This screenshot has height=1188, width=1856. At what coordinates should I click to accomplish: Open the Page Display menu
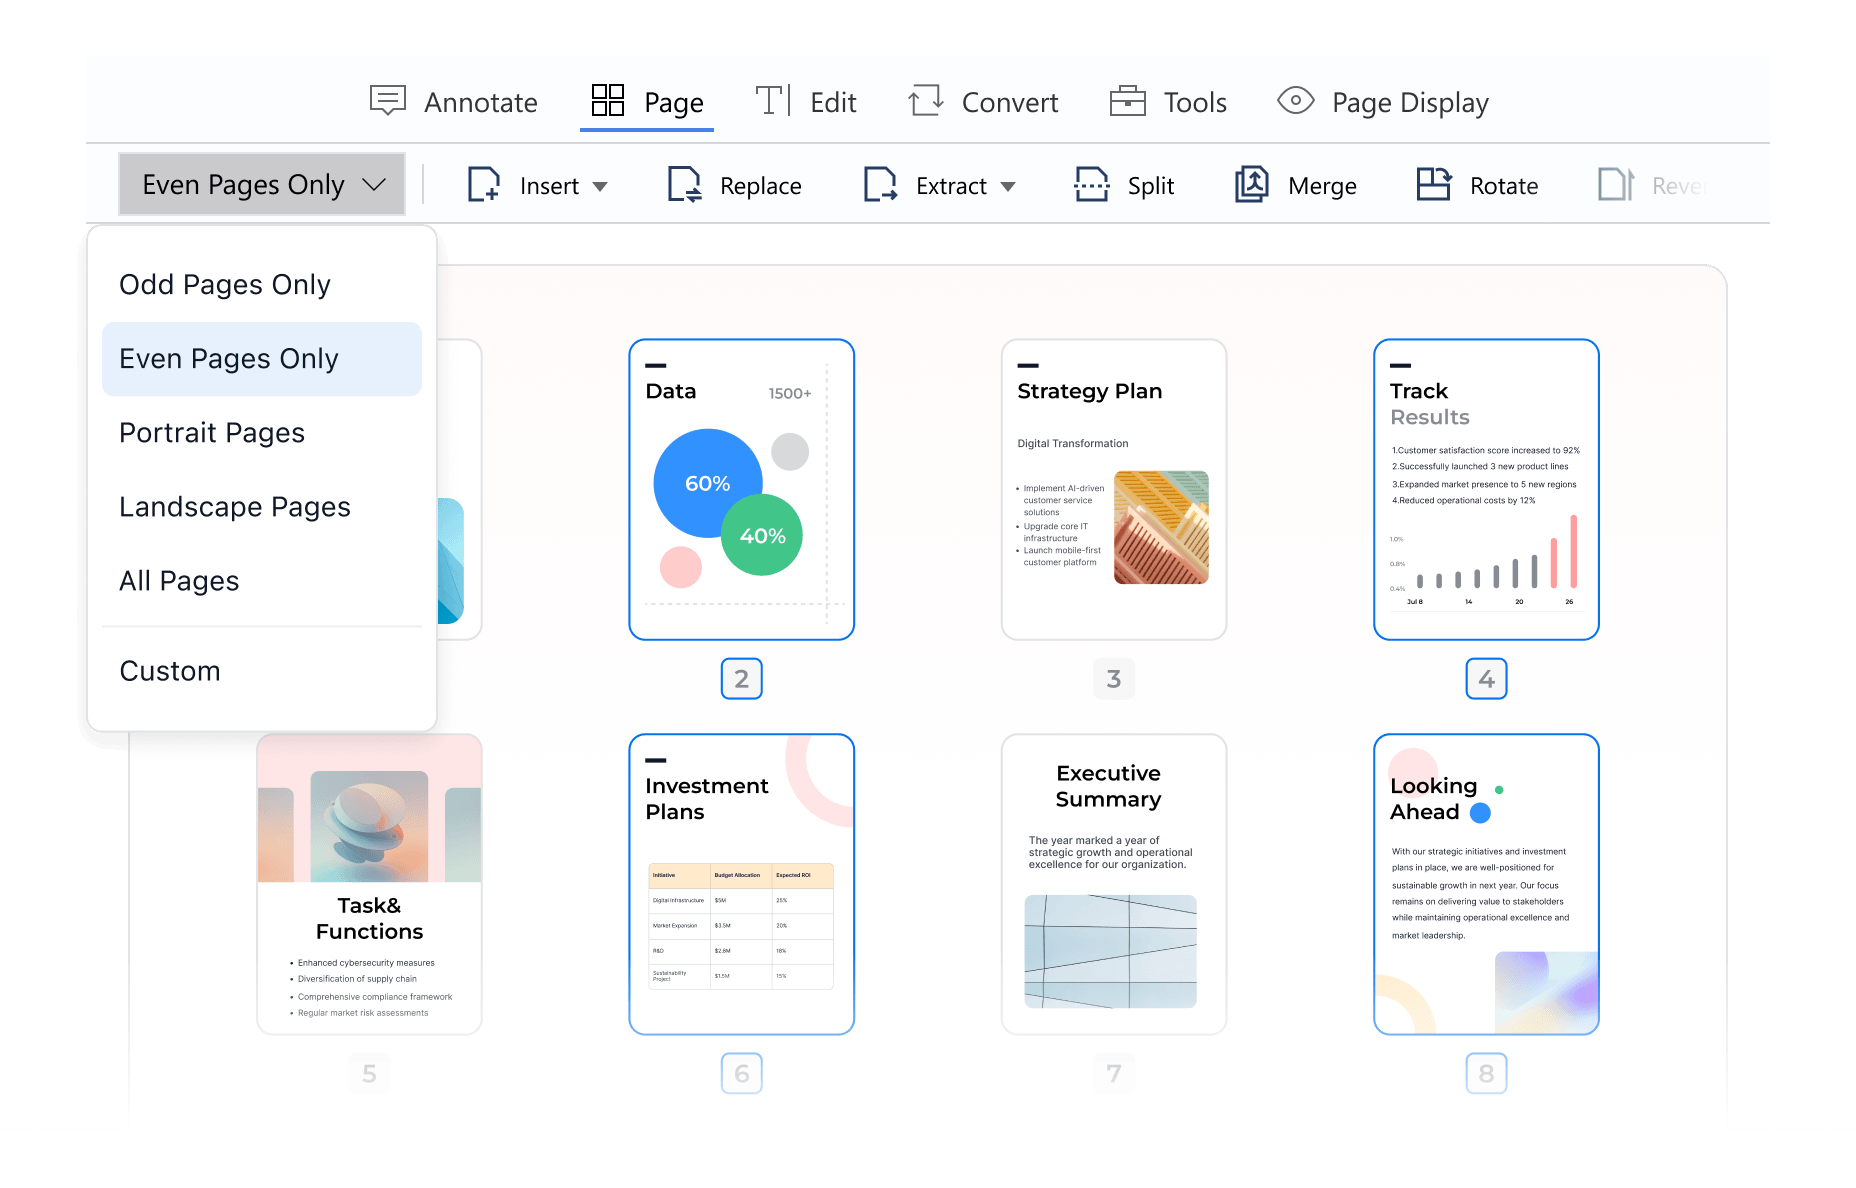pos(1382,100)
